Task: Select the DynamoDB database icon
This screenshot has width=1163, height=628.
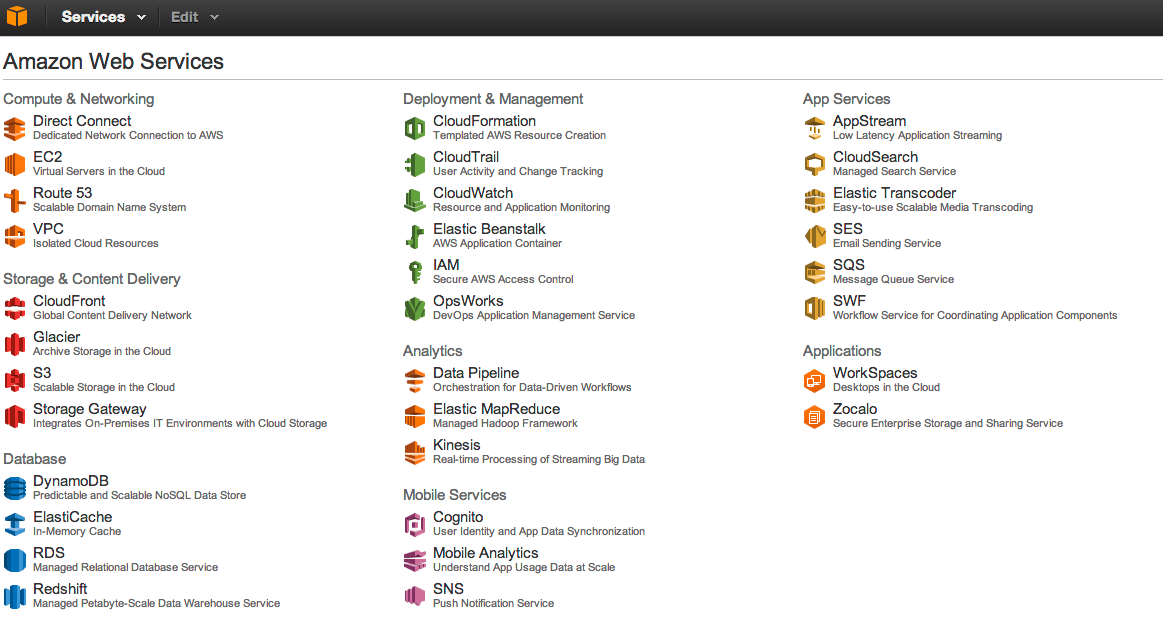Action: [x=15, y=488]
